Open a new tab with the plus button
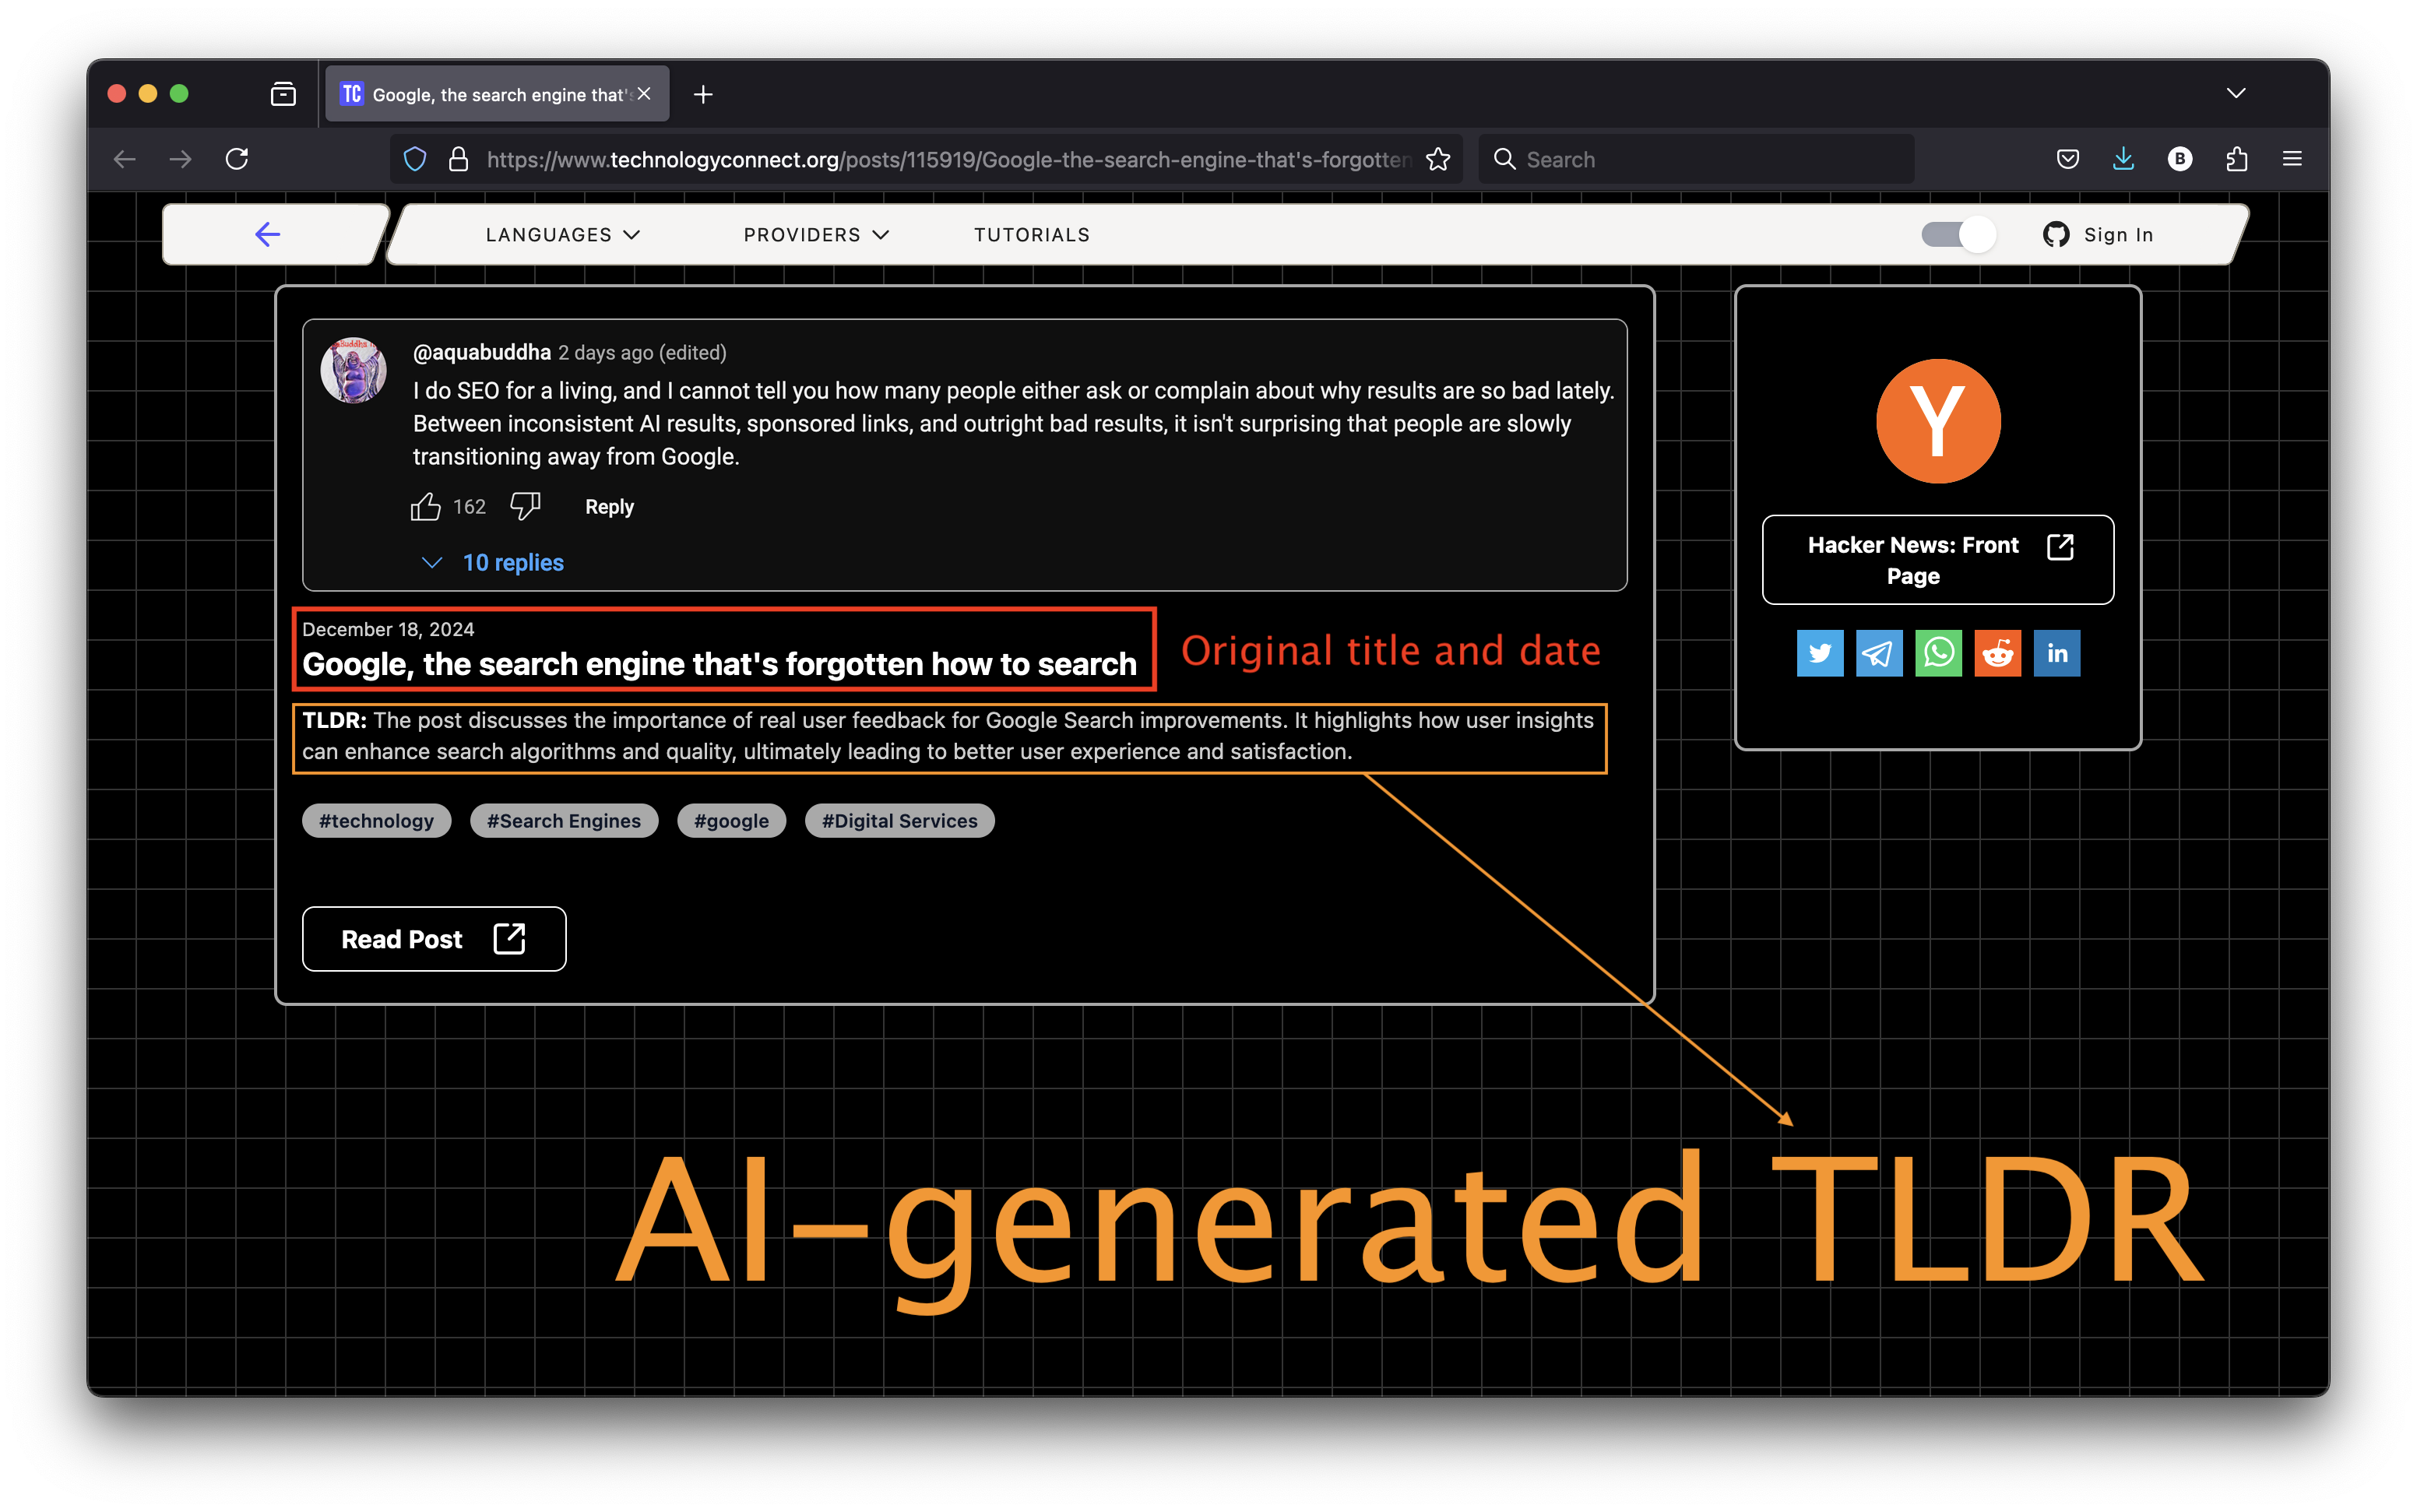This screenshot has height=1512, width=2417. (703, 94)
